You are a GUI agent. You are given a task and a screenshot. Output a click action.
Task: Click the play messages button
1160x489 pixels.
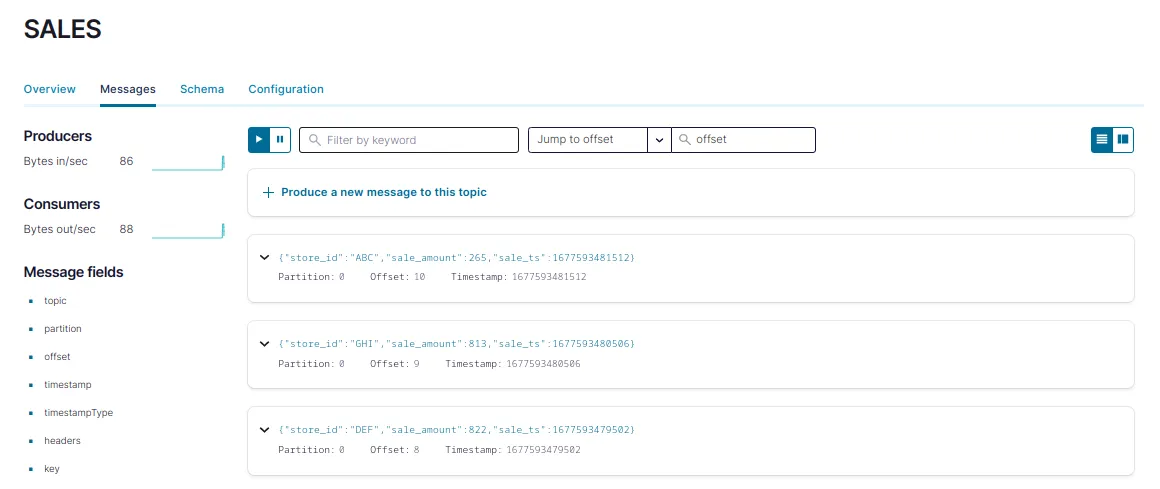click(259, 140)
